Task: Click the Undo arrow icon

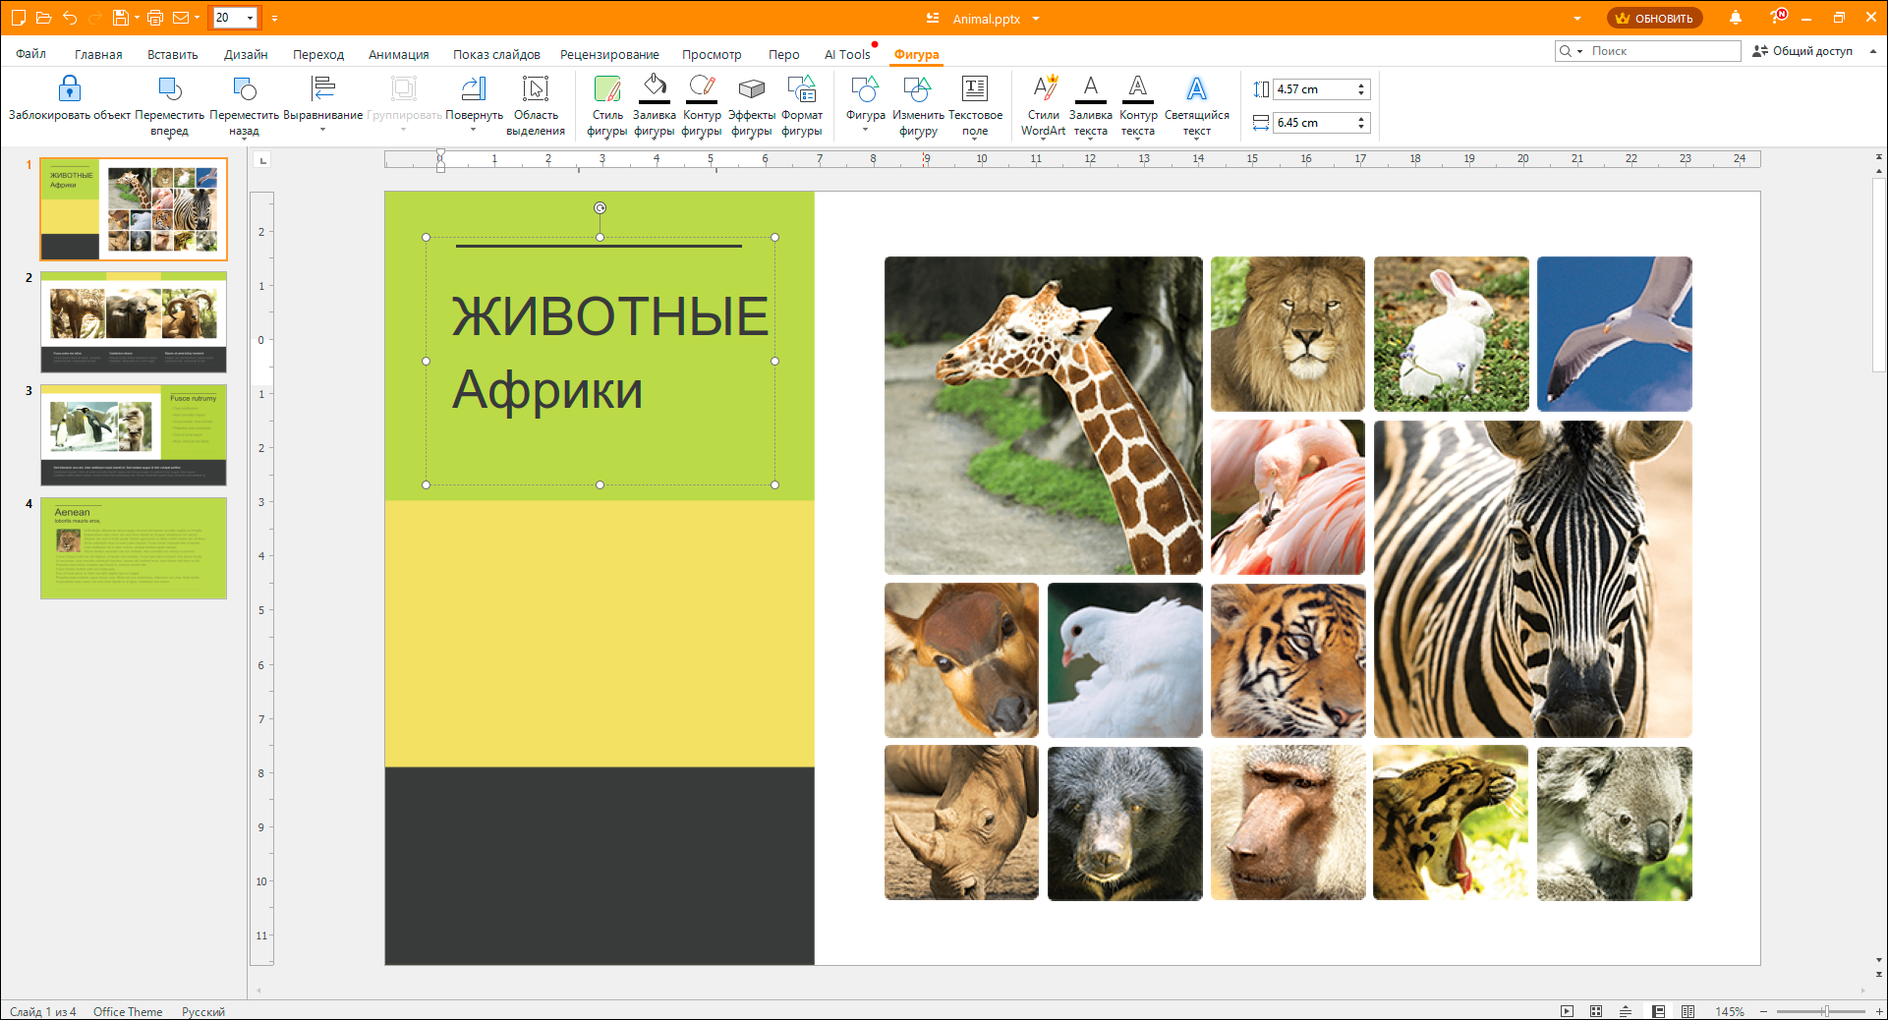Action: pos(69,17)
